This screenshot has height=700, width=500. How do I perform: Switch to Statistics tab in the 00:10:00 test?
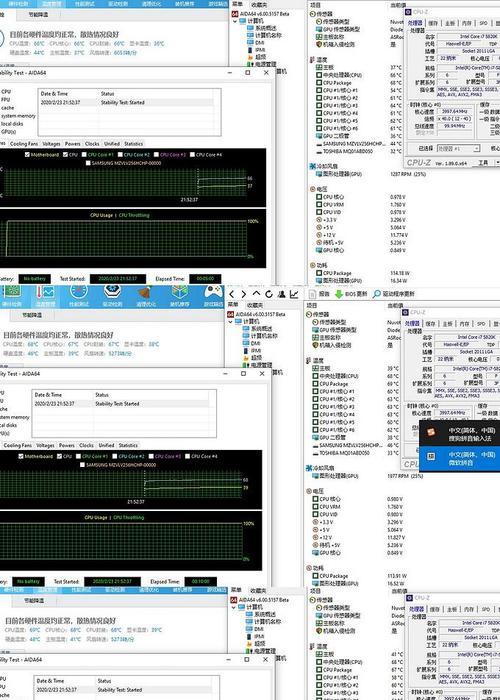[x=128, y=445]
